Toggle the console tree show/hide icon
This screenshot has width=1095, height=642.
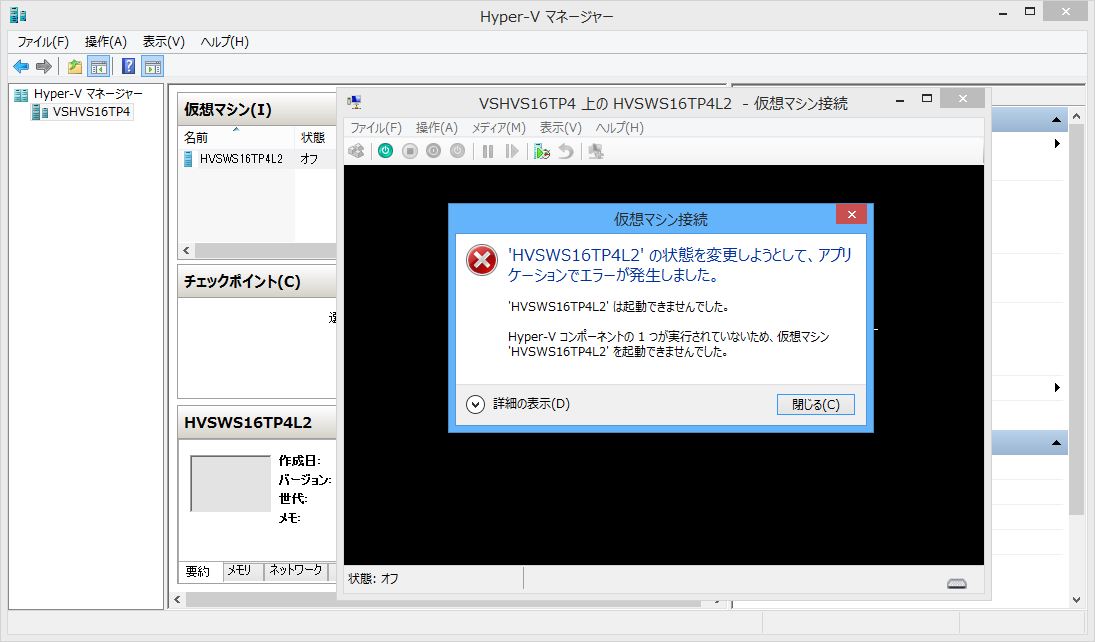[x=98, y=67]
